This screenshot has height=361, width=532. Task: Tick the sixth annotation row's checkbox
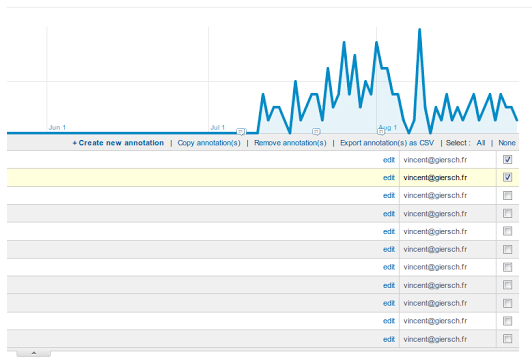507,249
